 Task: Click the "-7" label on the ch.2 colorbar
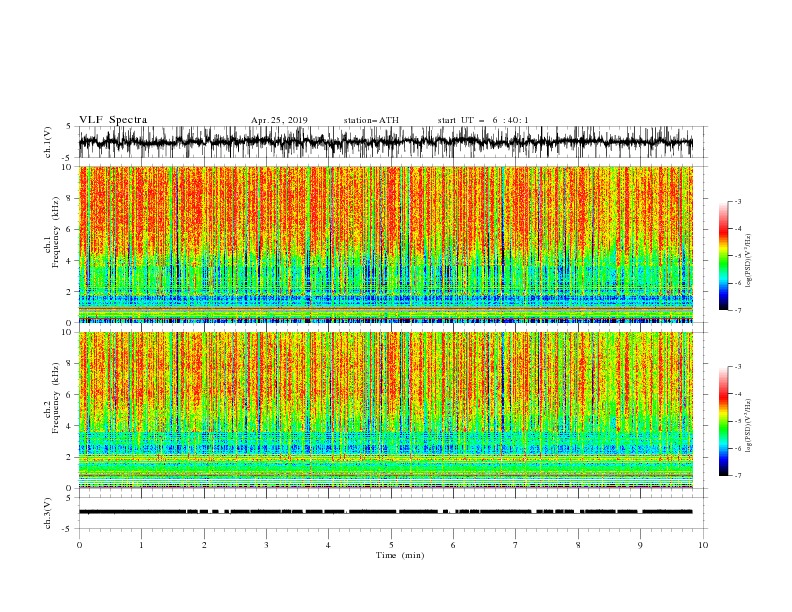pos(738,476)
